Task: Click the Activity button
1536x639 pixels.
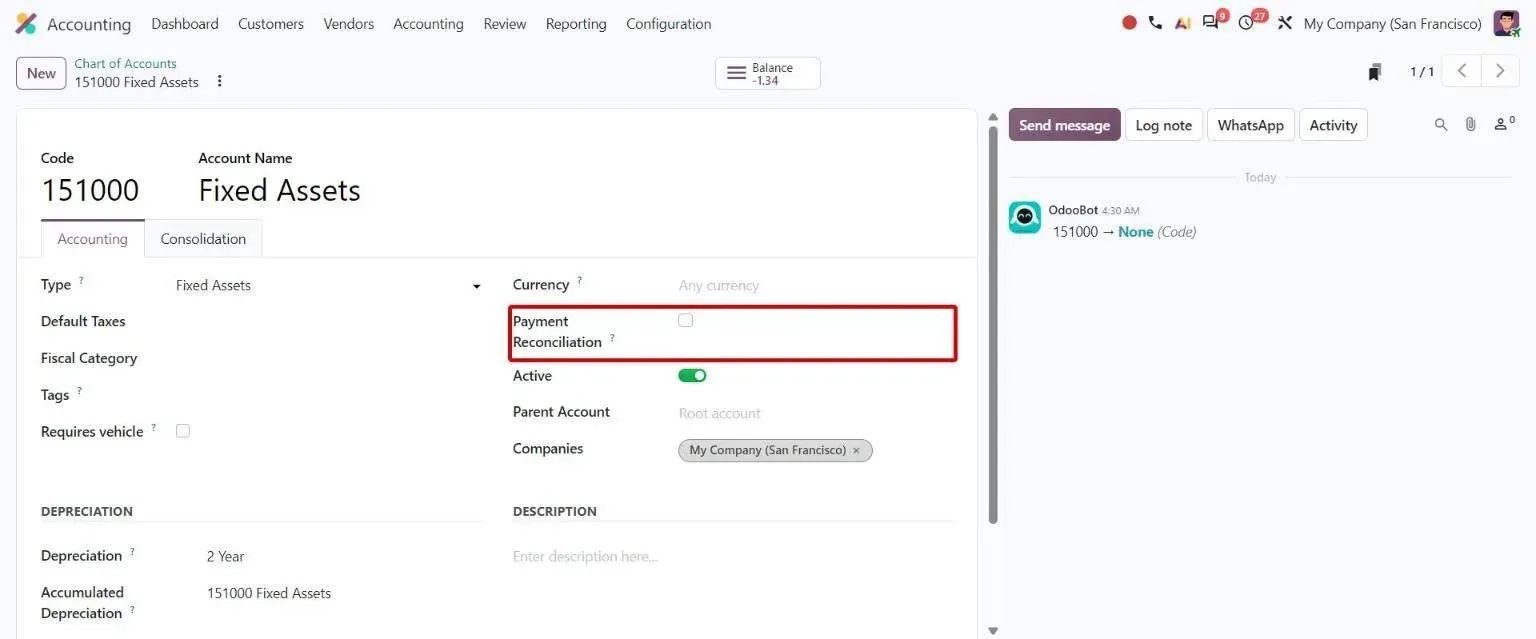Action: (1333, 125)
